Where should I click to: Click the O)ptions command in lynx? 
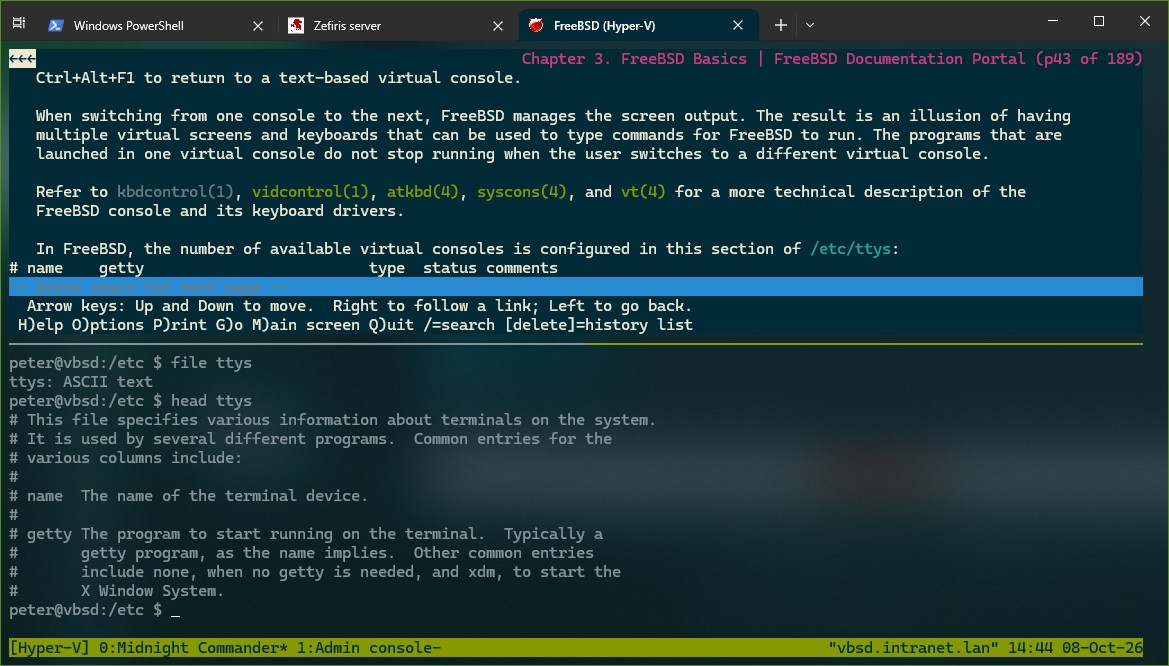(x=108, y=324)
